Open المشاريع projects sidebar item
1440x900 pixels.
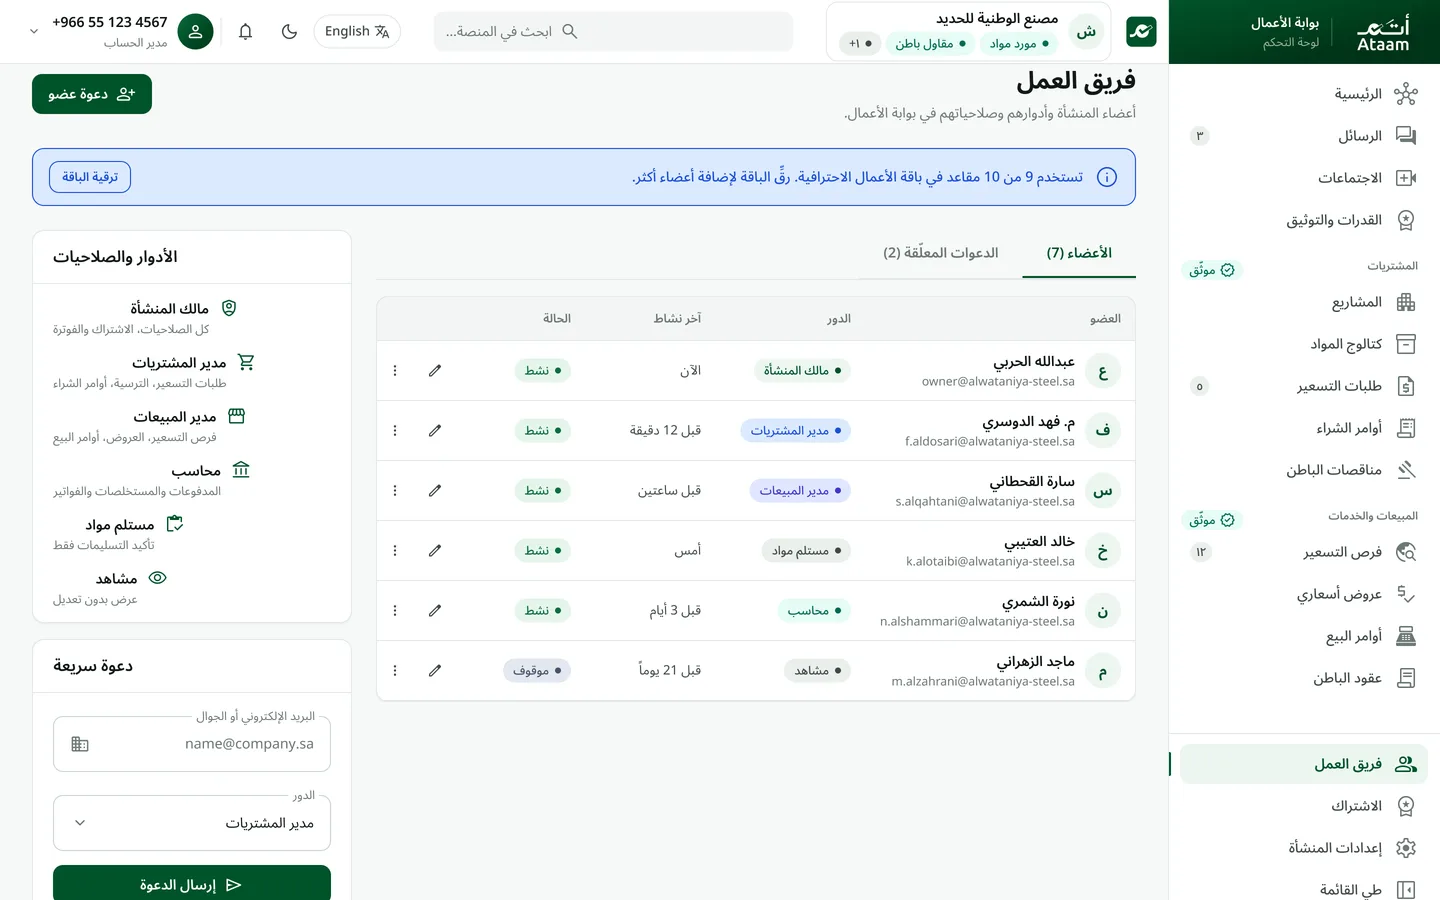pyautogui.click(x=1304, y=302)
